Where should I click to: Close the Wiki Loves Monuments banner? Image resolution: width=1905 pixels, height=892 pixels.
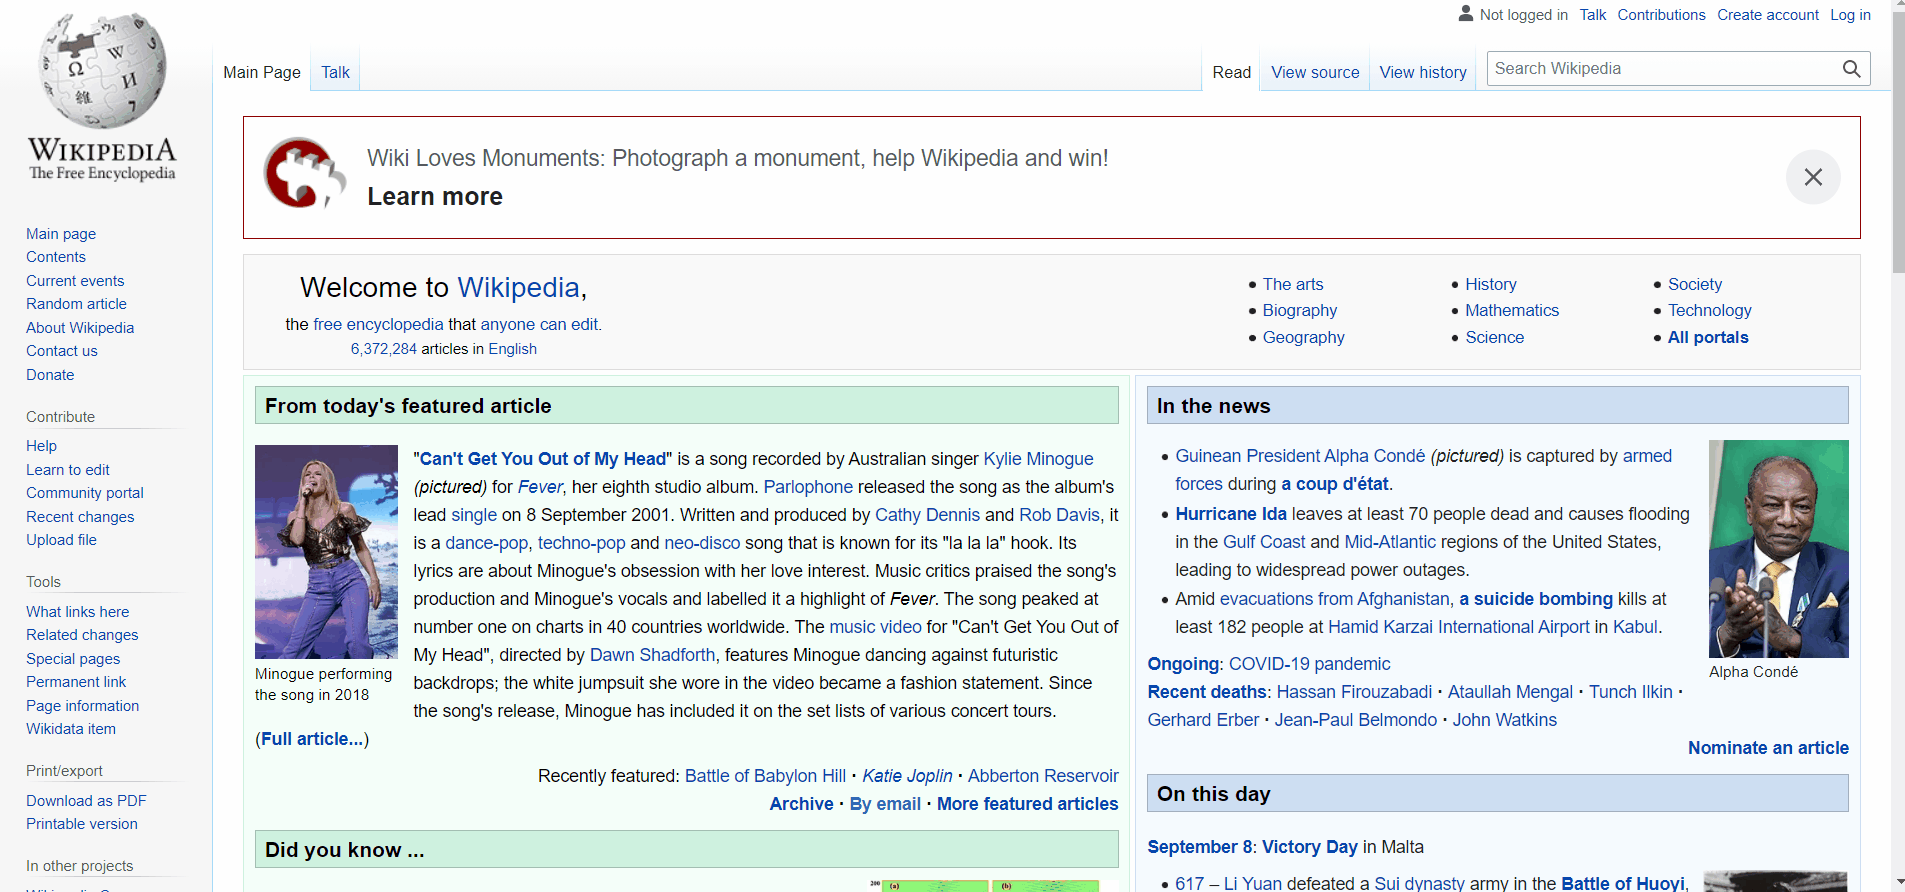click(1813, 177)
